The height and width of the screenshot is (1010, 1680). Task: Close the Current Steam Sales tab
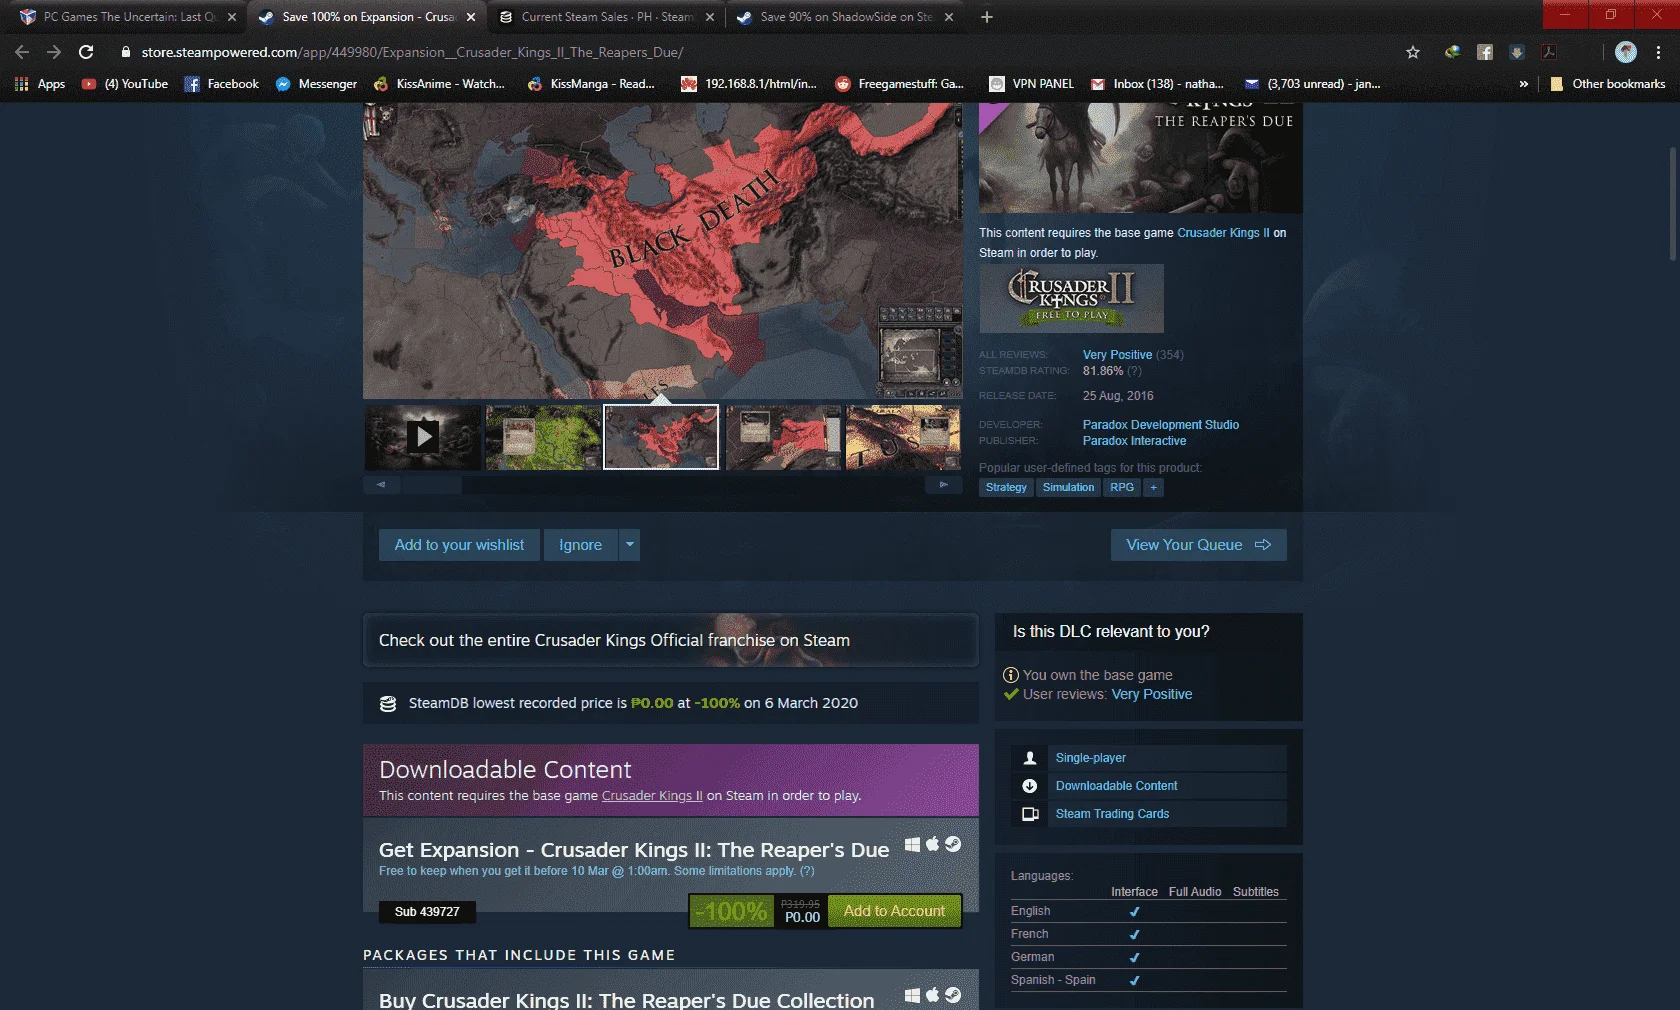(710, 17)
